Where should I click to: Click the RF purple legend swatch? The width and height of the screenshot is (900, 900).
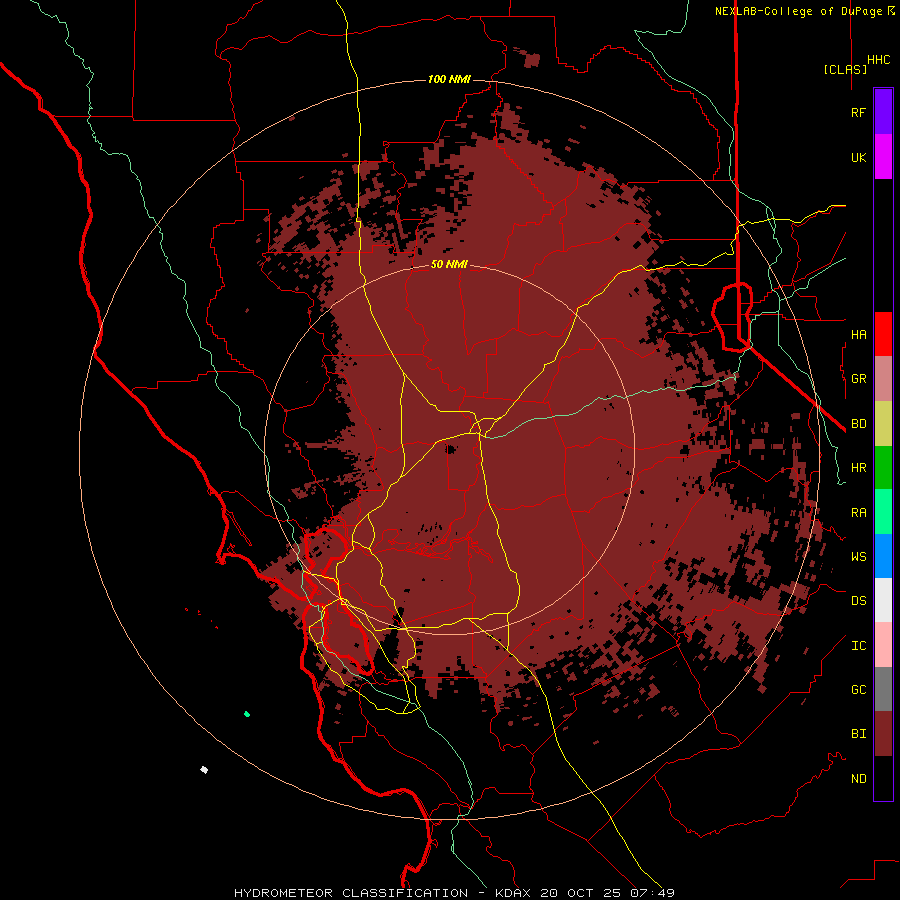click(883, 112)
